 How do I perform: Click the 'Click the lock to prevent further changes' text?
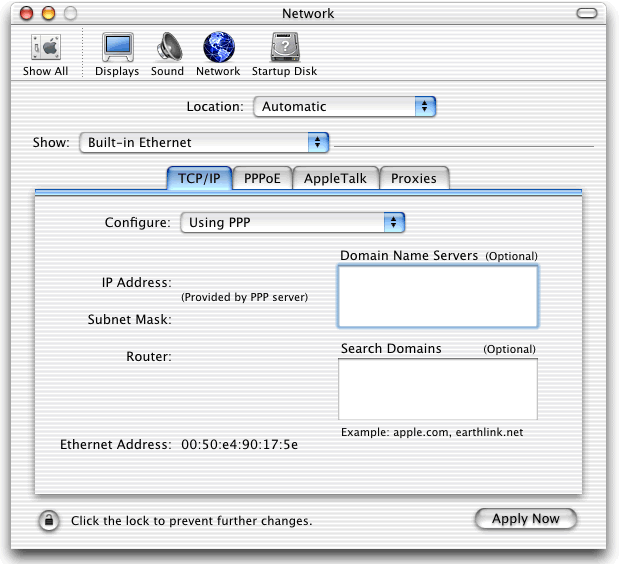point(191,521)
